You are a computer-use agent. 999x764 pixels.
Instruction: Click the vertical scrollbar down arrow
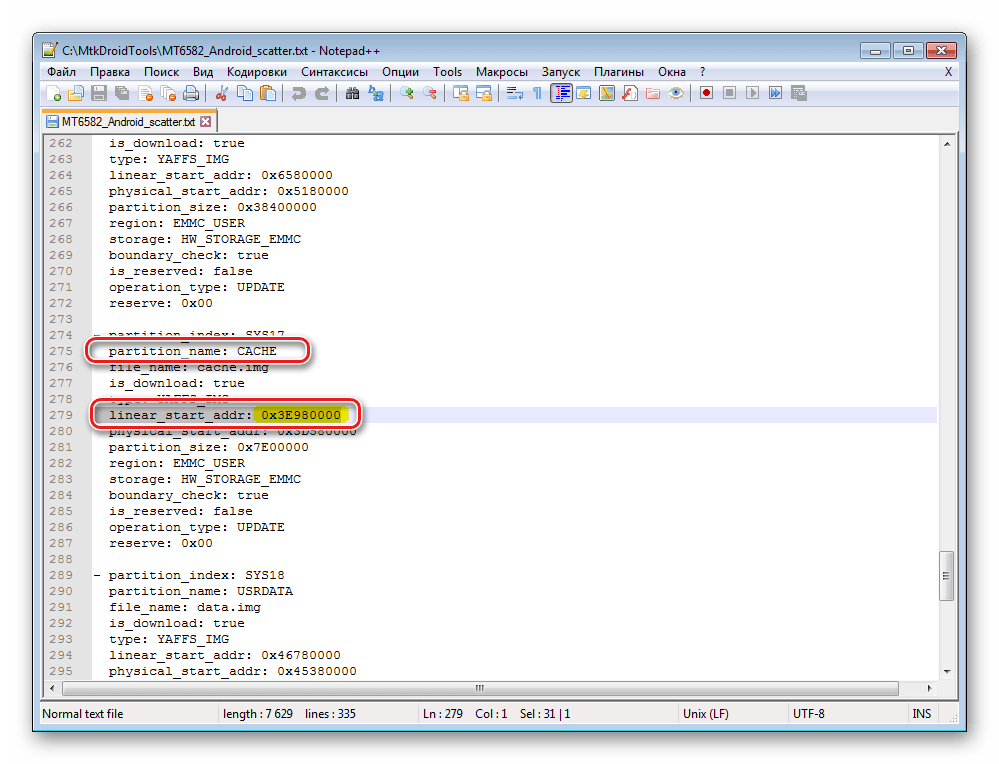(x=947, y=672)
